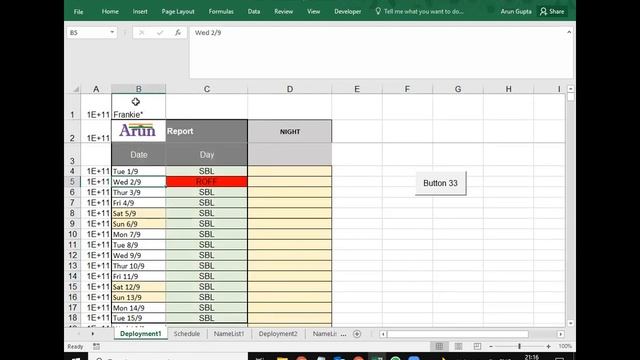Click the zoom slider handle
640x360 pixels.
tap(519, 346)
